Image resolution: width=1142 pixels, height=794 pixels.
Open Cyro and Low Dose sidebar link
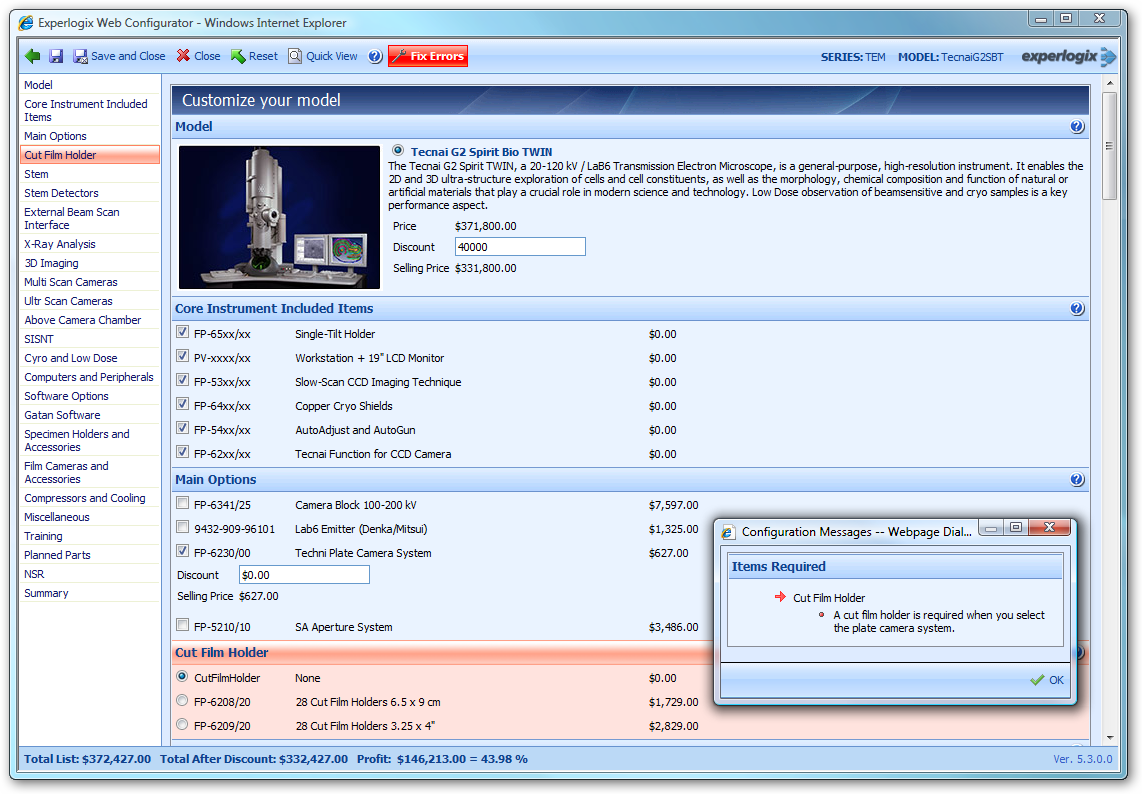pyautogui.click(x=71, y=358)
